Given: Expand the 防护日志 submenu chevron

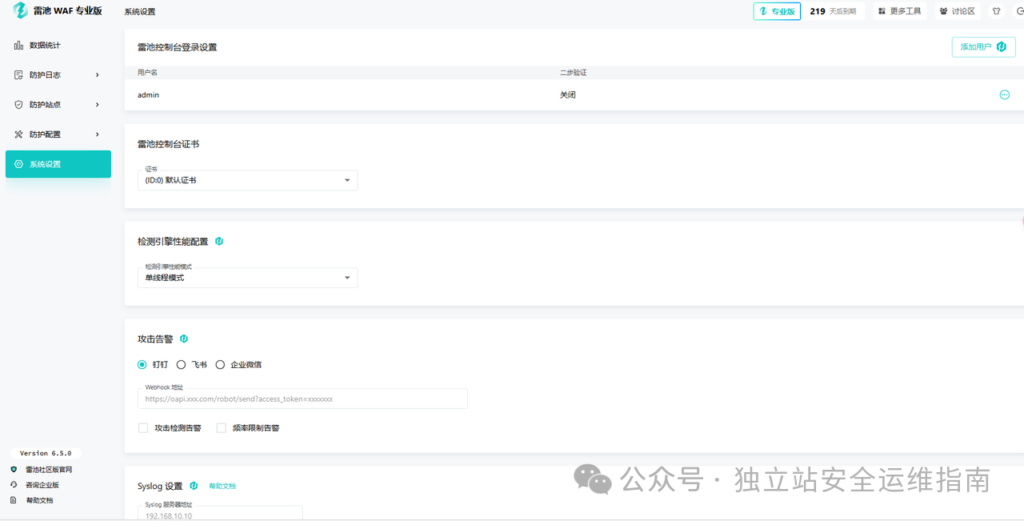Looking at the screenshot, I should 98,75.
